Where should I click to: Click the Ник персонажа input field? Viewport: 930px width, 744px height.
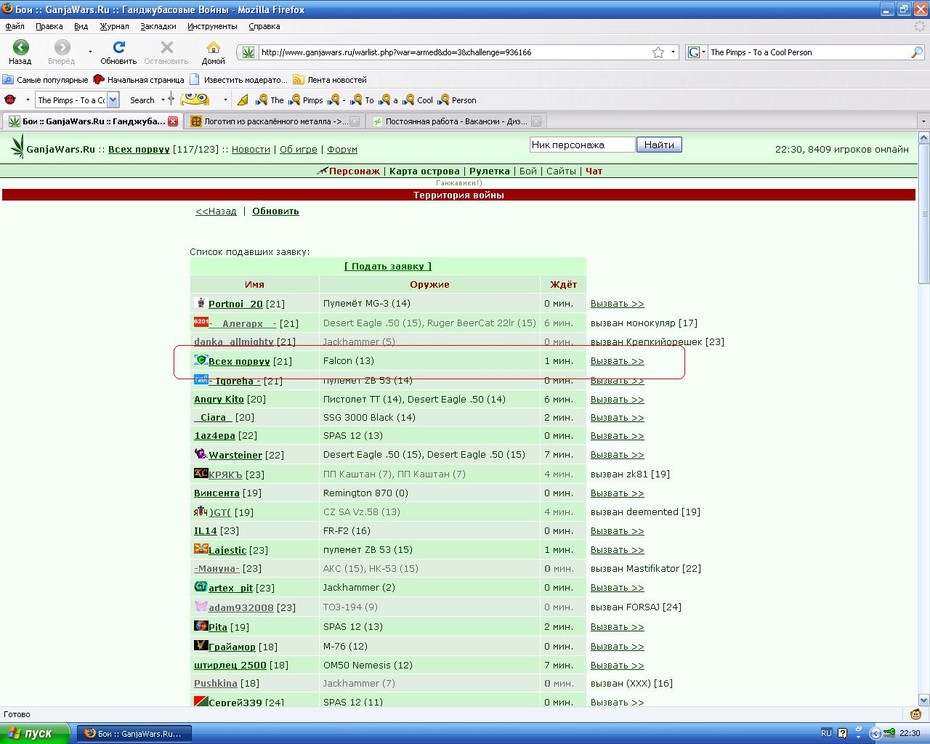582,145
